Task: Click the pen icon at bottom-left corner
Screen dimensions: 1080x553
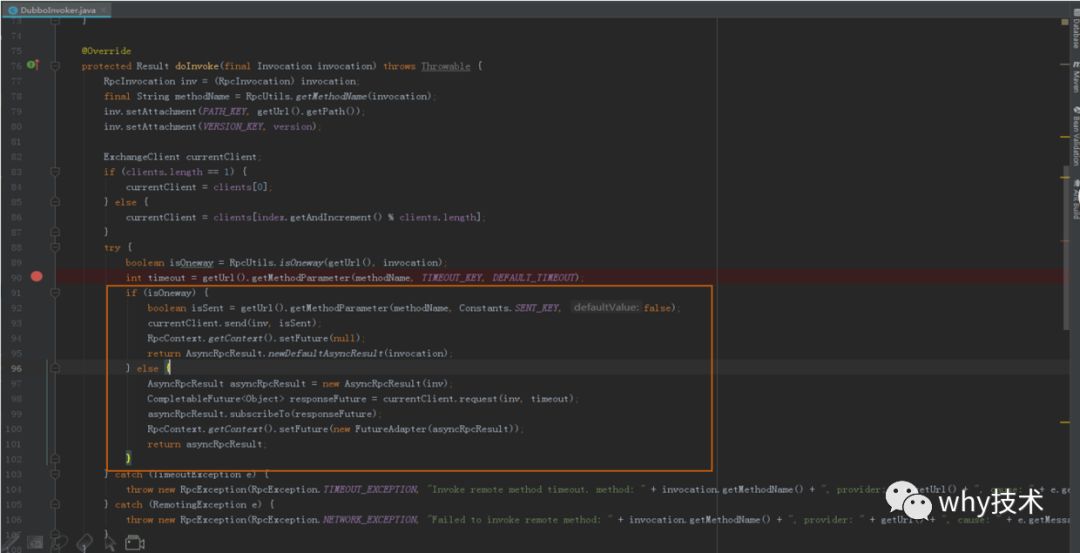Action: (10, 542)
